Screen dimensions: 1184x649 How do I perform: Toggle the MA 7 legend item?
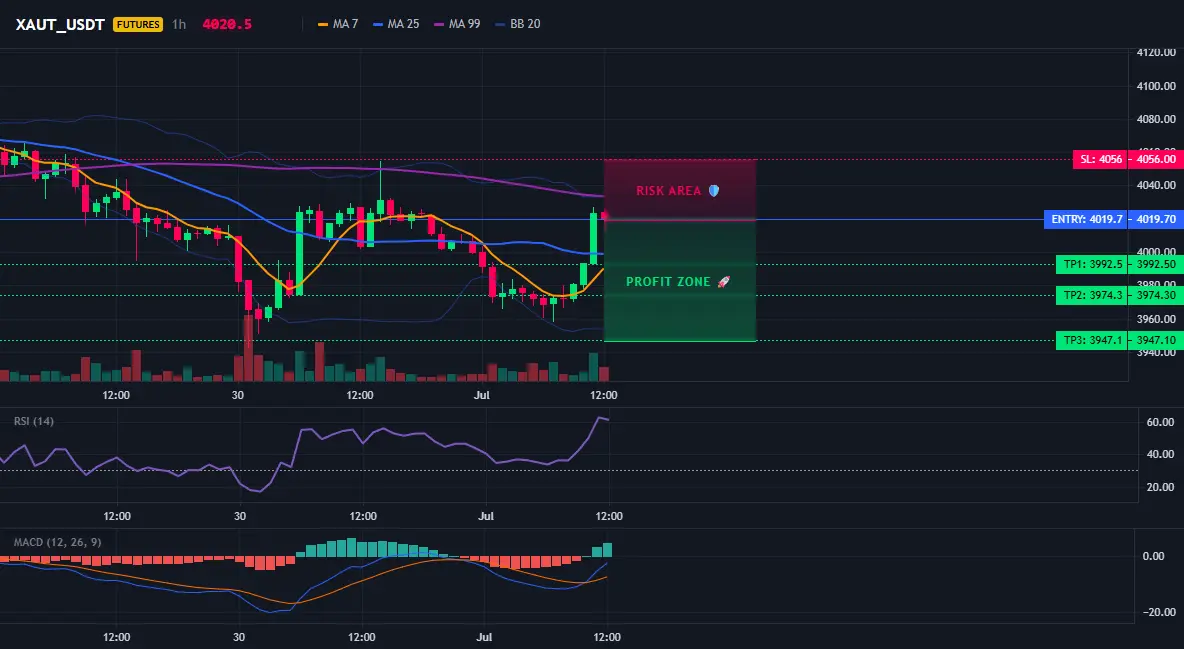(x=338, y=24)
